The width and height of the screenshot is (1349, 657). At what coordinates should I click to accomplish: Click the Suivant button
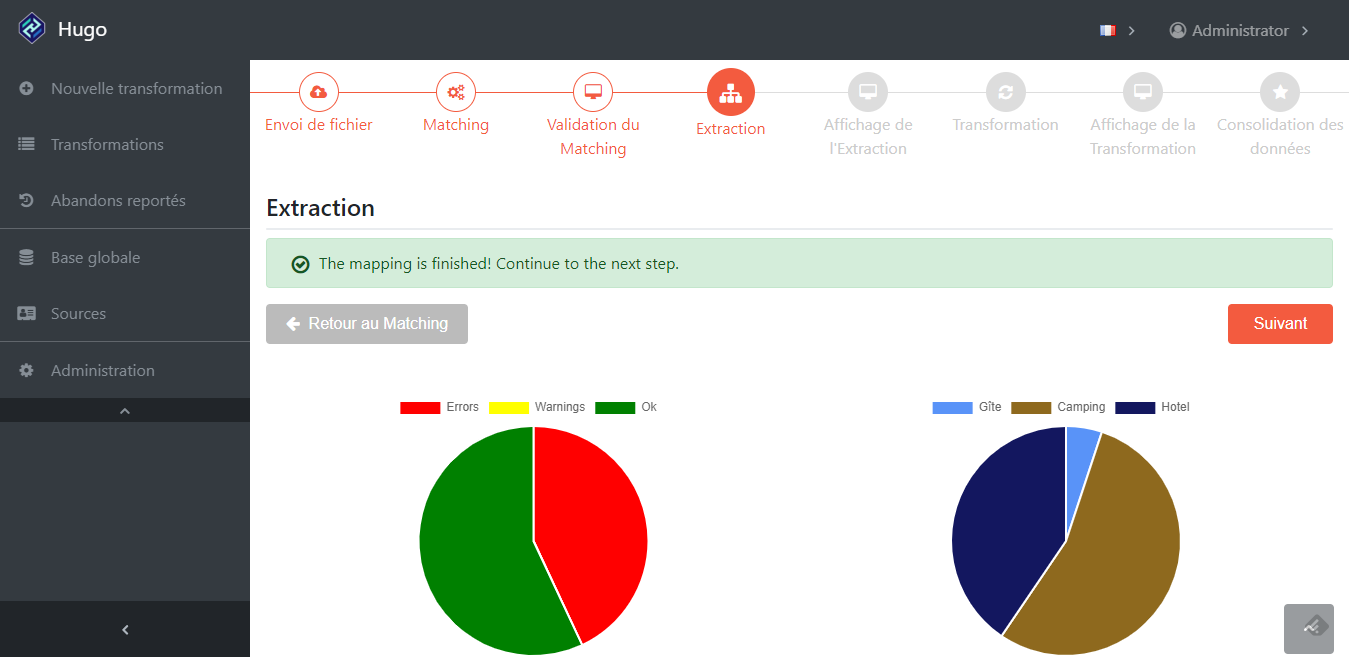1280,324
